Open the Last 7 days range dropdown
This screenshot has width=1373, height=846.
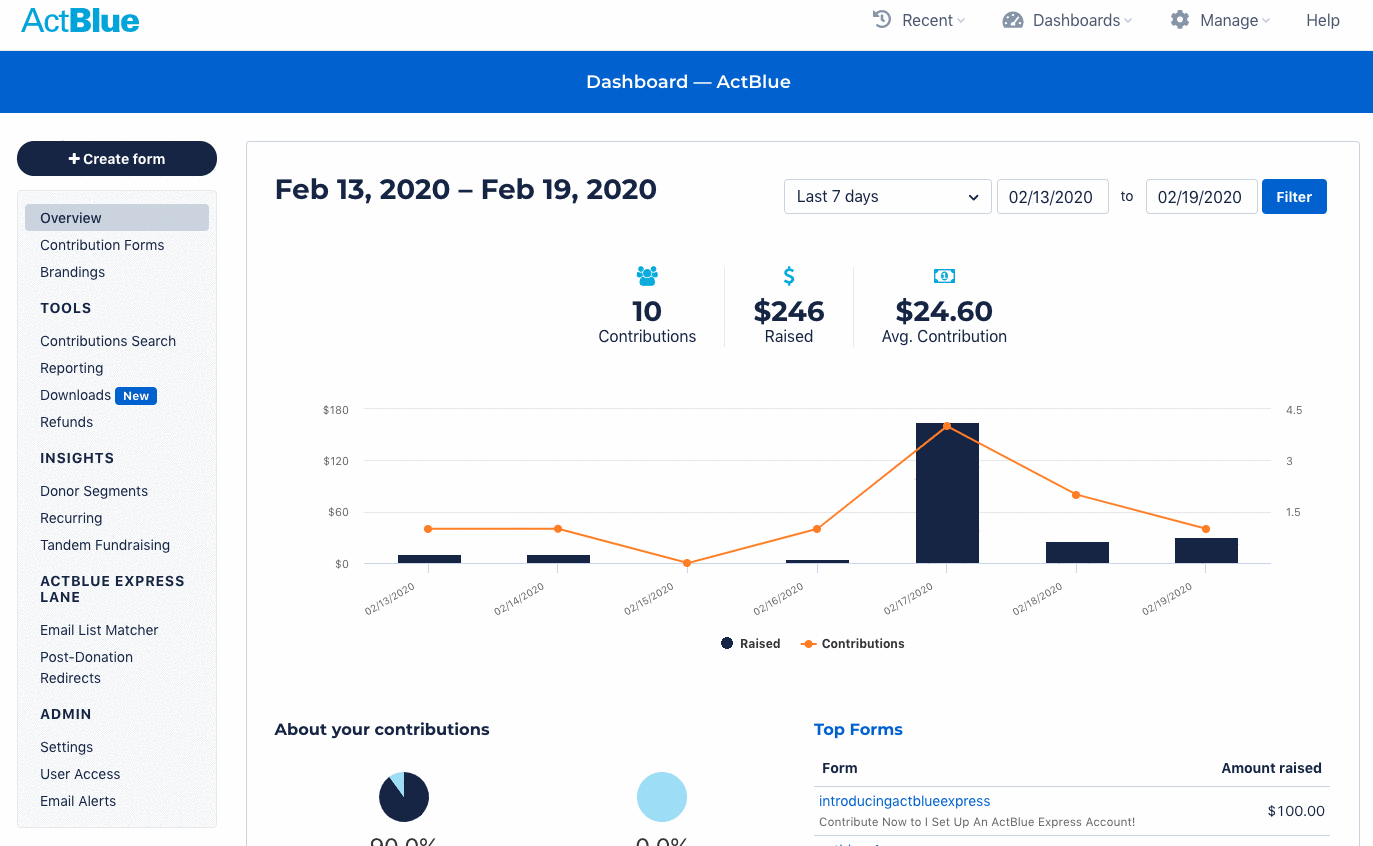click(x=888, y=197)
